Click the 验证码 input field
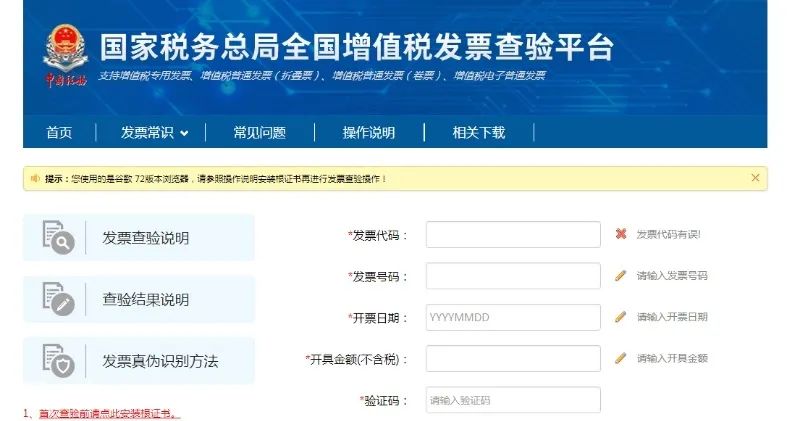Viewport: 791px width, 421px height. tap(513, 400)
